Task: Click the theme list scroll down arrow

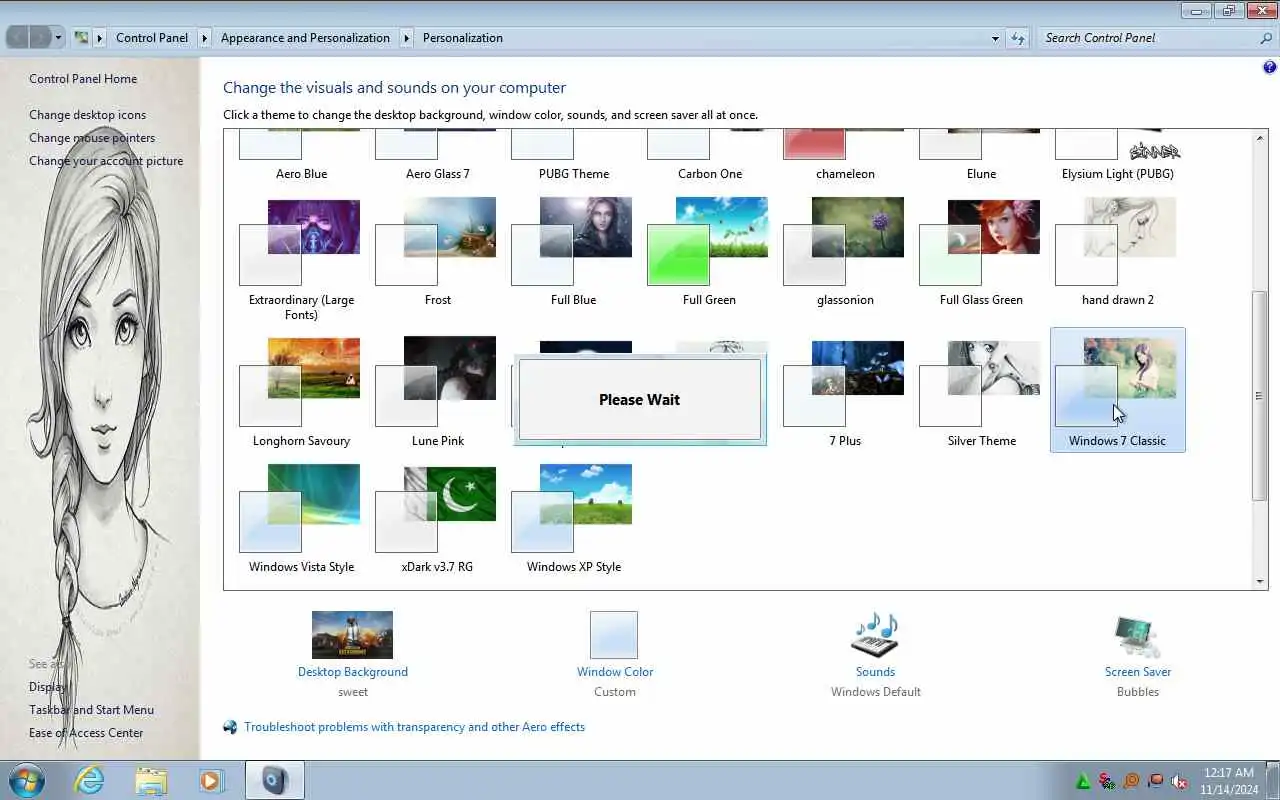Action: point(1260,581)
